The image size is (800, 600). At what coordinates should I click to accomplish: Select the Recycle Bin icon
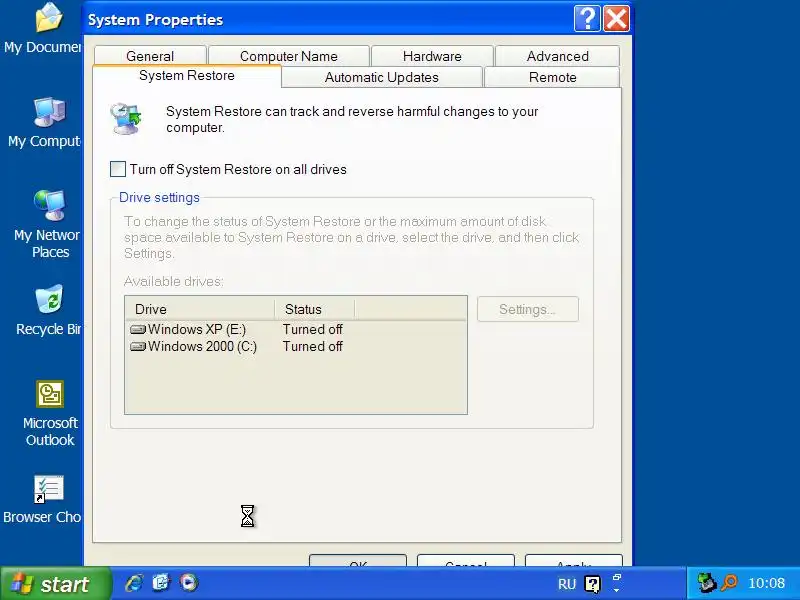[49, 299]
